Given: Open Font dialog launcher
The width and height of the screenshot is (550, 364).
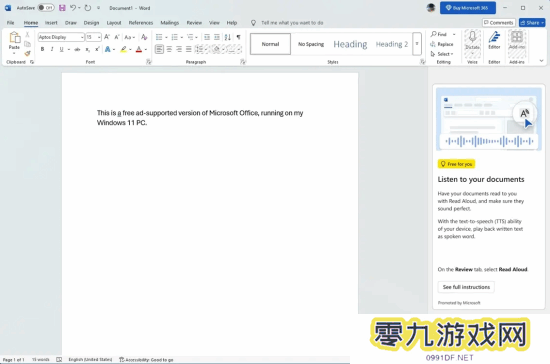Looking at the screenshot, I should [149, 62].
